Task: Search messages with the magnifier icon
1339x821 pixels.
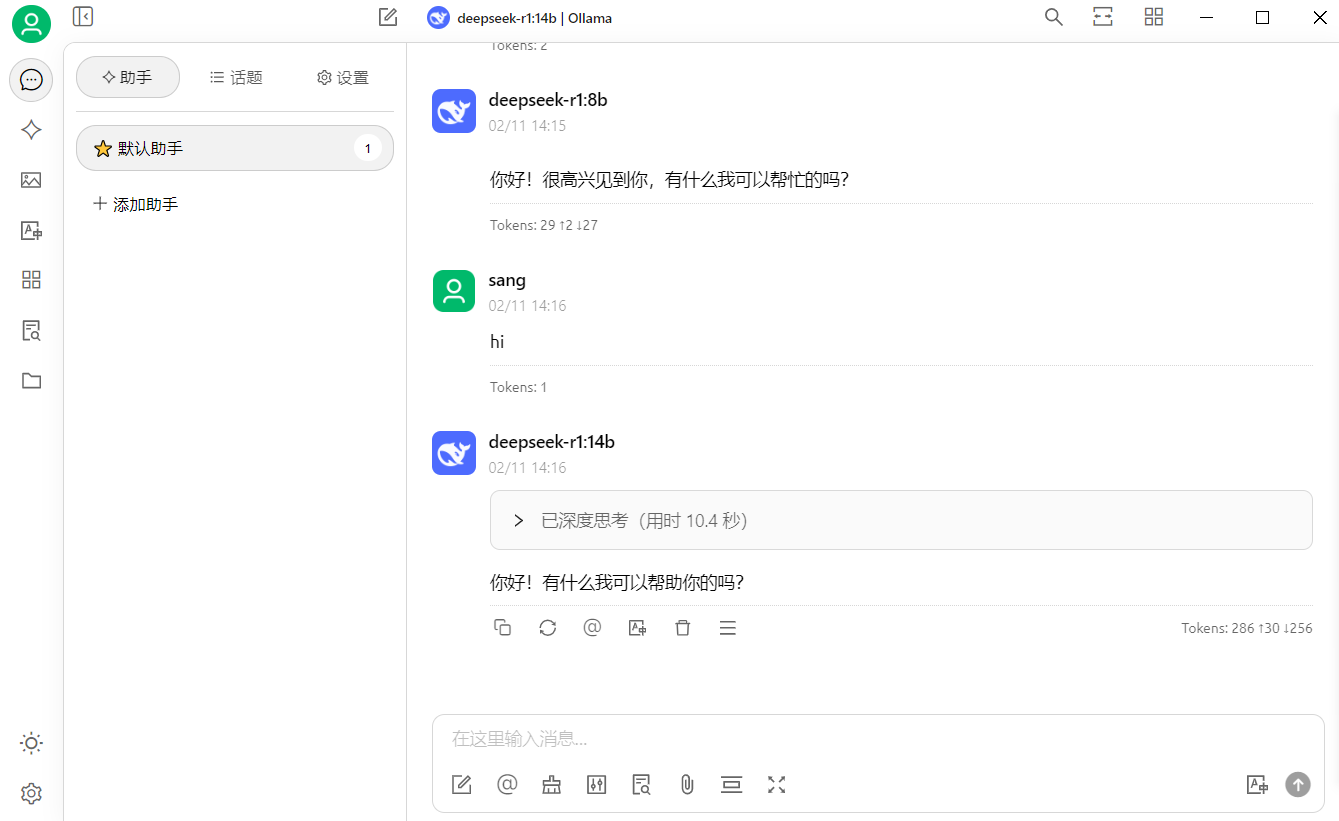Action: pyautogui.click(x=1053, y=17)
